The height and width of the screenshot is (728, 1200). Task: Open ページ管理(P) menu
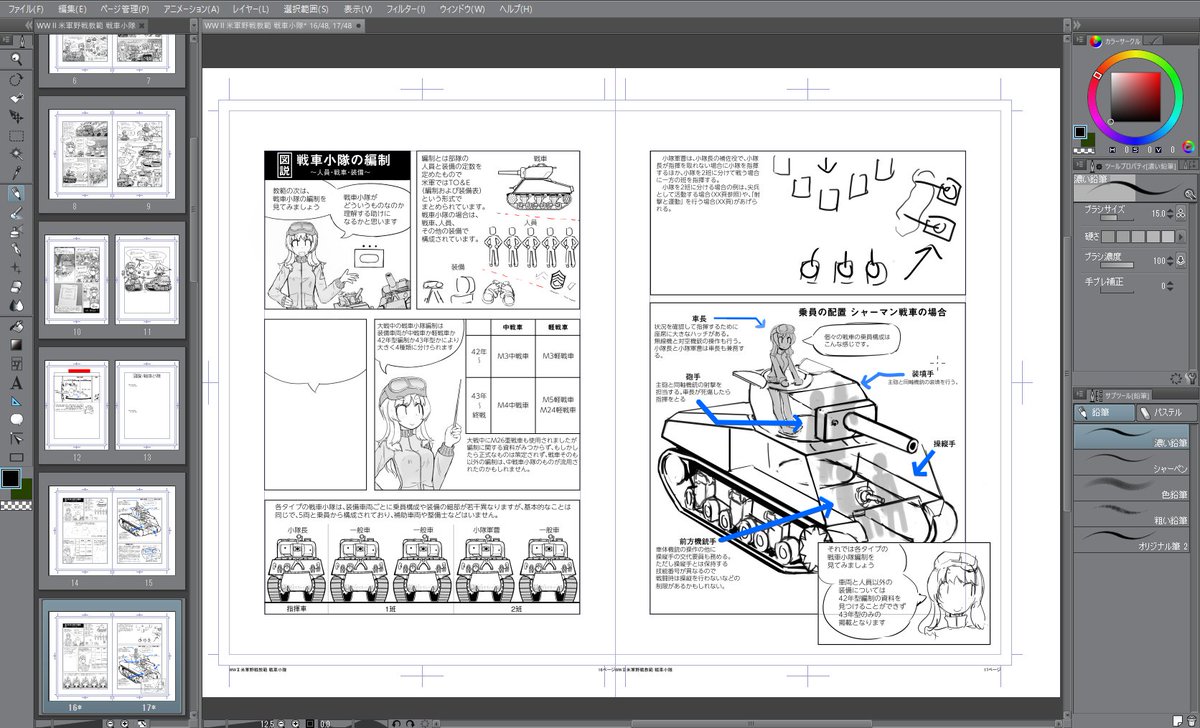pyautogui.click(x=125, y=8)
